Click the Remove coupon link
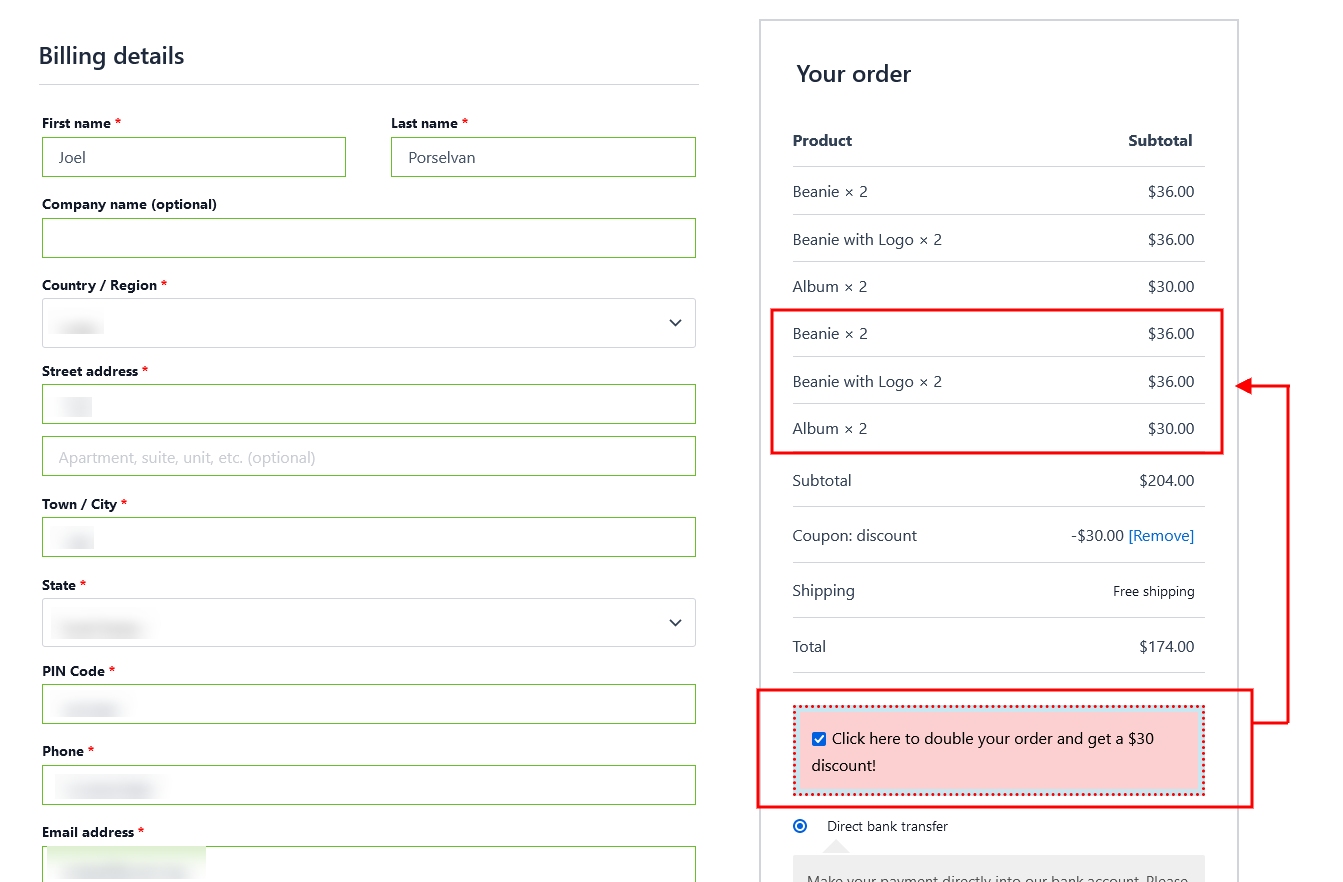This screenshot has width=1343, height=882. pos(1161,536)
